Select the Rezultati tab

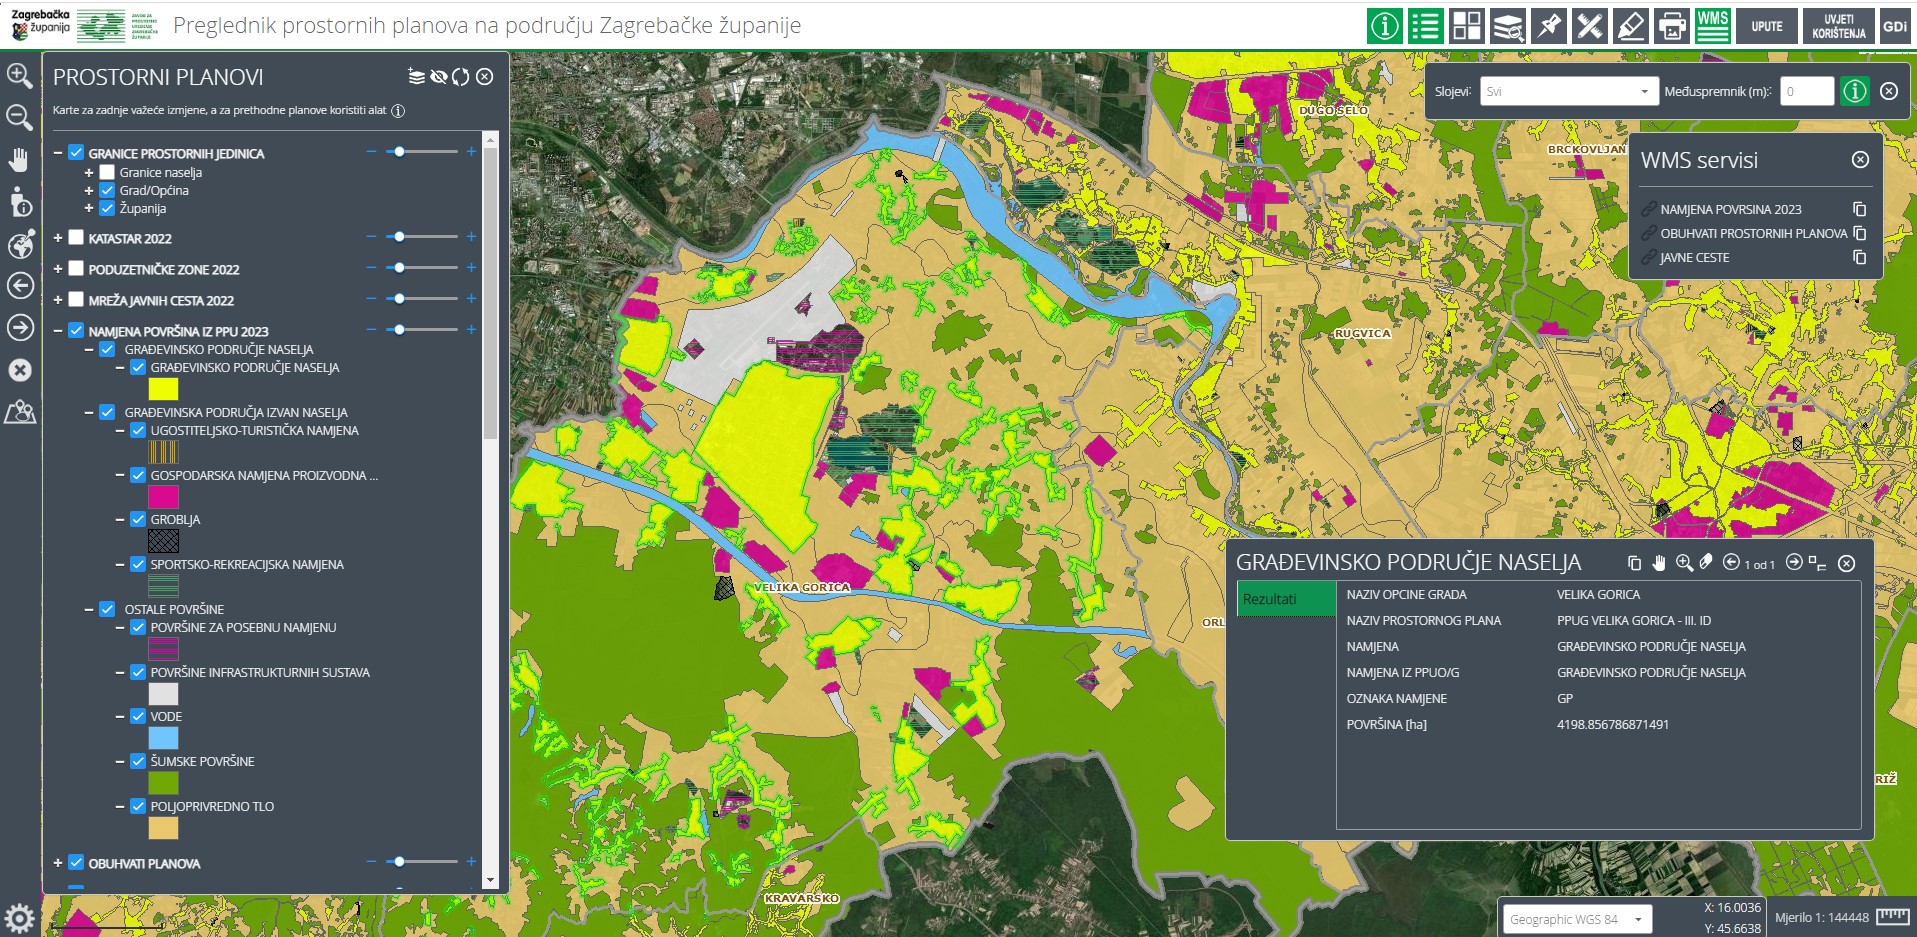click(1285, 599)
